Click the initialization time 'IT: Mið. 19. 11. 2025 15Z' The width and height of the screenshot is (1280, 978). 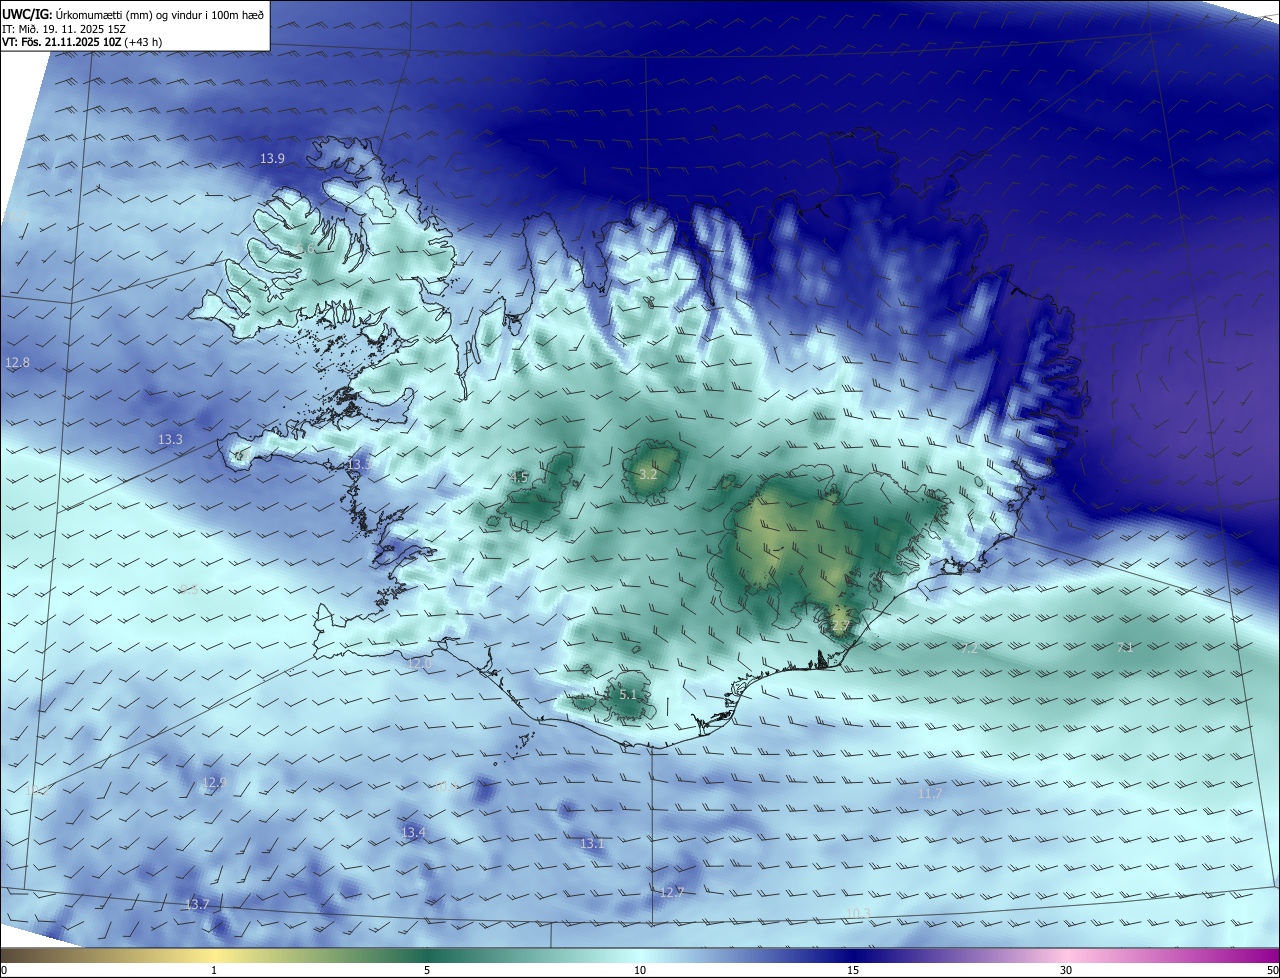pyautogui.click(x=66, y=28)
